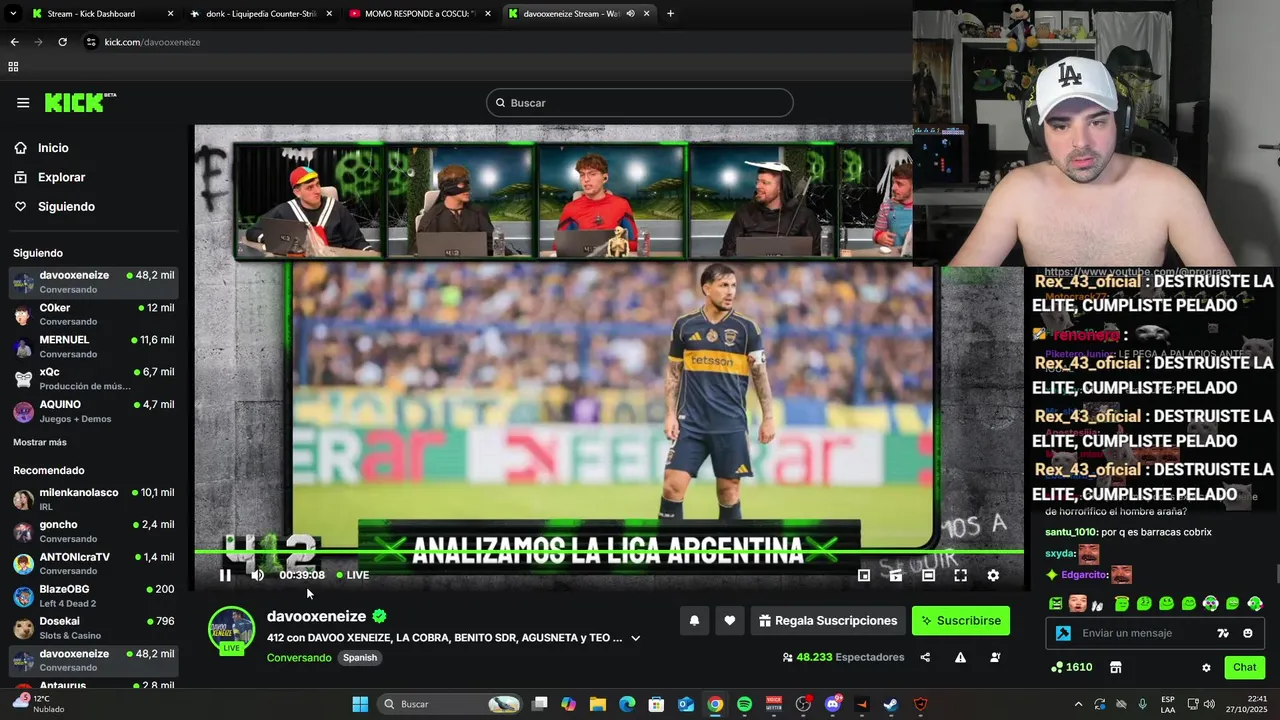View site information icon in address bar
Image resolution: width=1280 pixels, height=720 pixels.
coord(91,42)
